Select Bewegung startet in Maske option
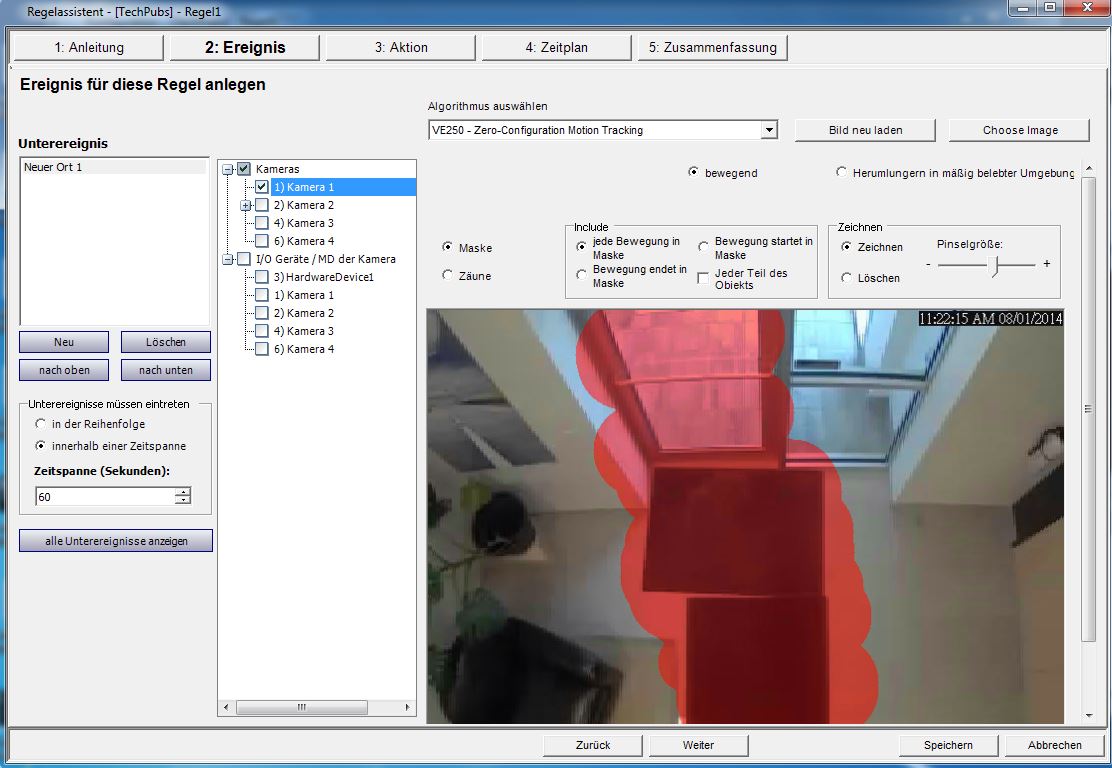Image resolution: width=1112 pixels, height=768 pixels. click(x=704, y=247)
